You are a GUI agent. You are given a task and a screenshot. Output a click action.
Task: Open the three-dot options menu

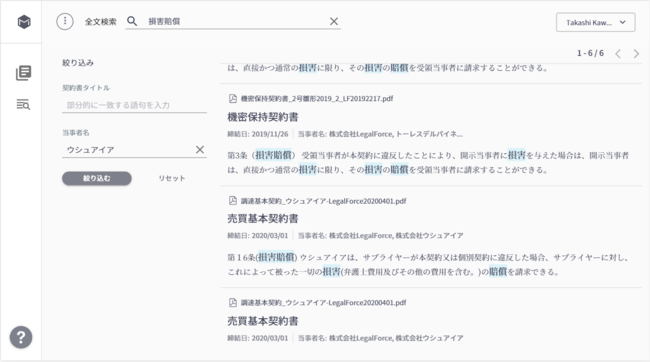65,22
